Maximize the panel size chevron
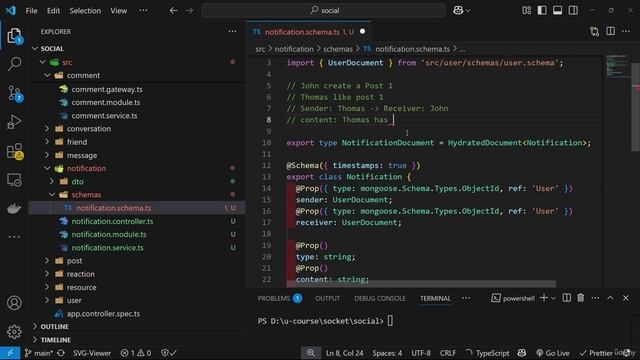 (x=610, y=298)
